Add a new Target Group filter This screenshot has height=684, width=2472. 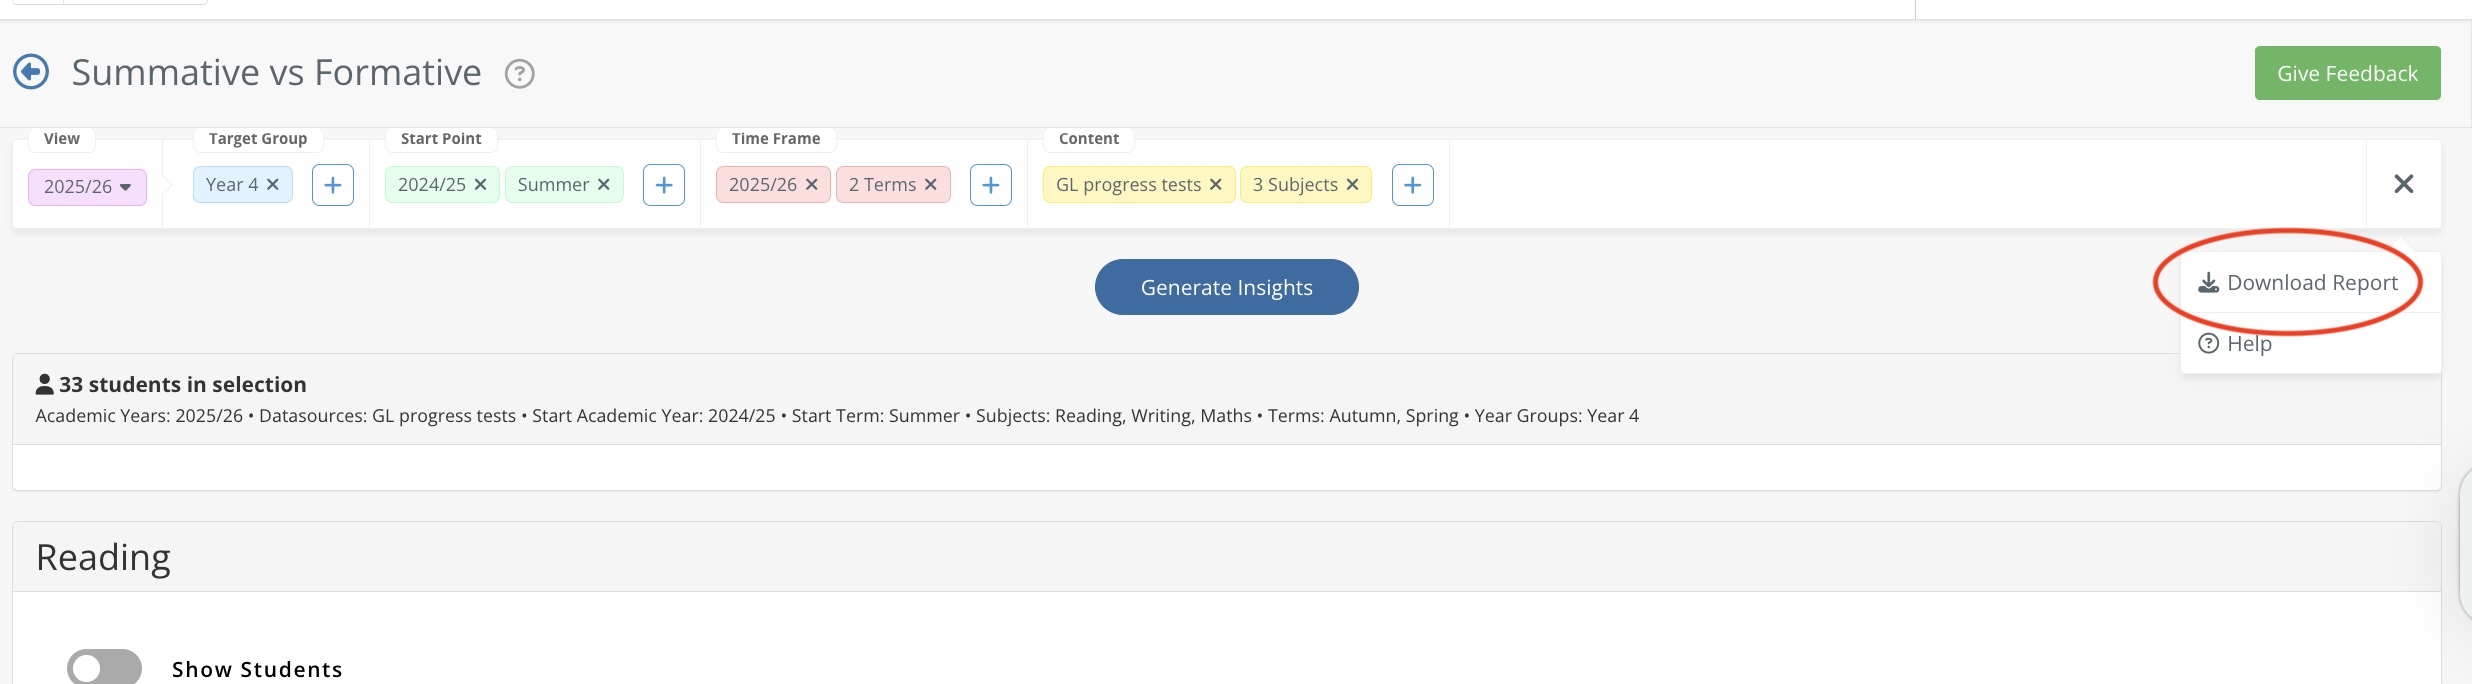[333, 185]
